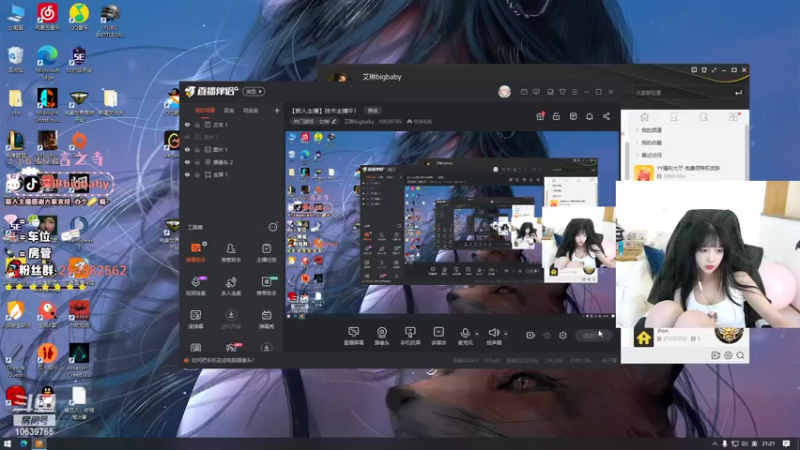This screenshot has height=450, width=800.
Task: Open the 读弹幕 tool
Action: tap(195, 318)
